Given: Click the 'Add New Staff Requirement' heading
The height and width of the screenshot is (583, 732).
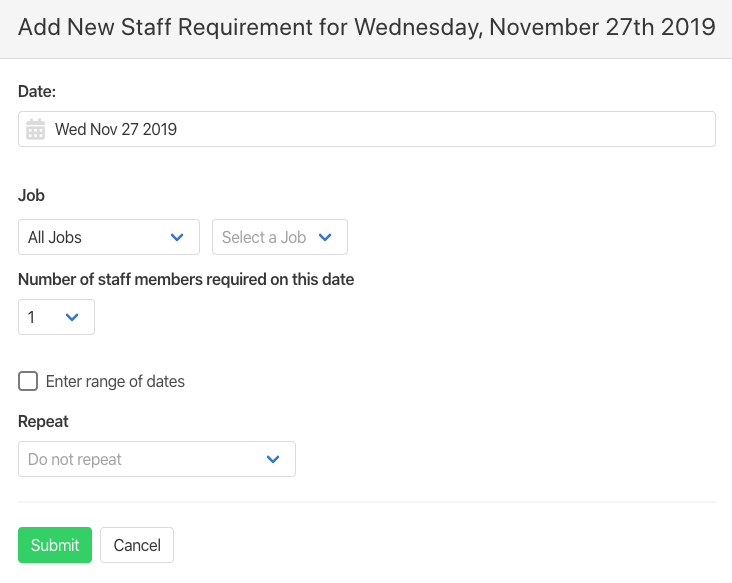Looking at the screenshot, I should [366, 27].
